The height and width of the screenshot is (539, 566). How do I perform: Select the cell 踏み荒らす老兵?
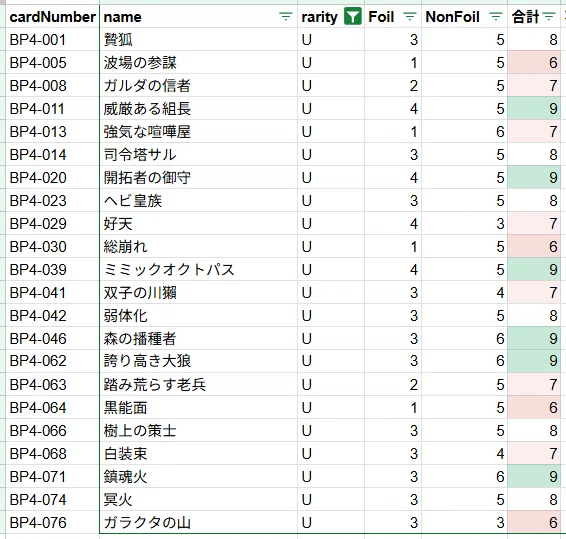(198, 384)
